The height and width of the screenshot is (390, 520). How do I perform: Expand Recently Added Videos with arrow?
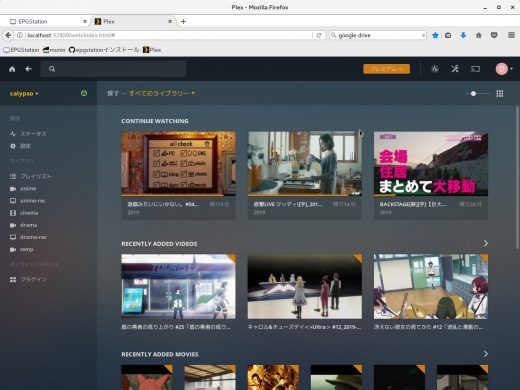486,244
